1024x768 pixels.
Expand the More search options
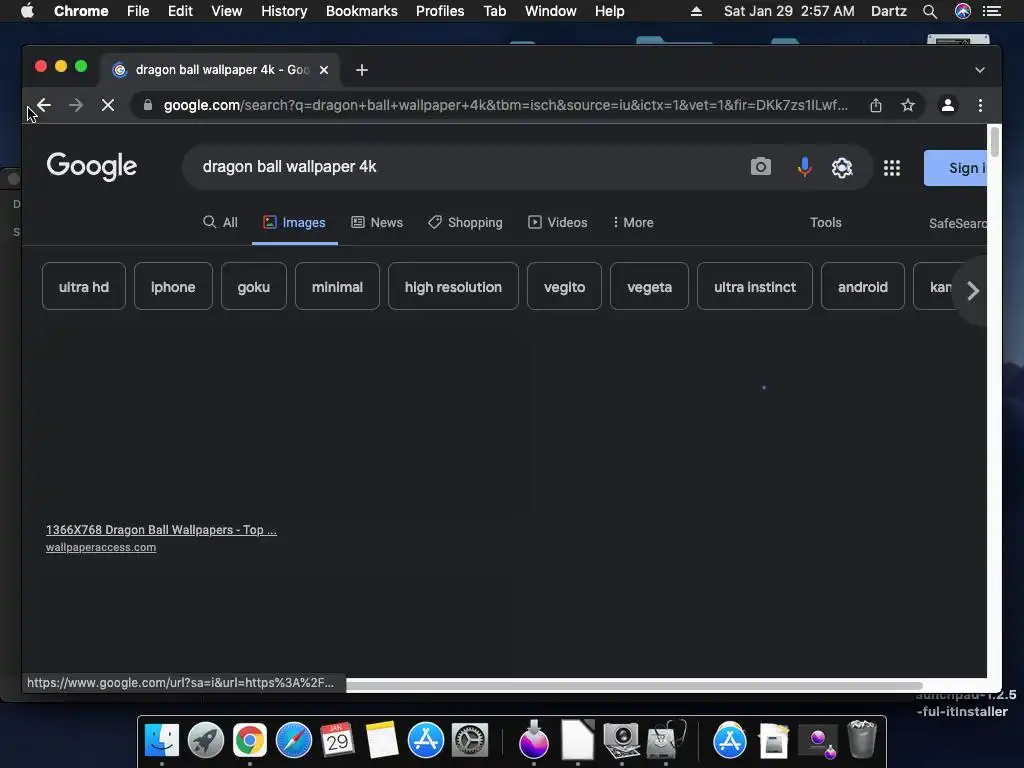tap(633, 222)
